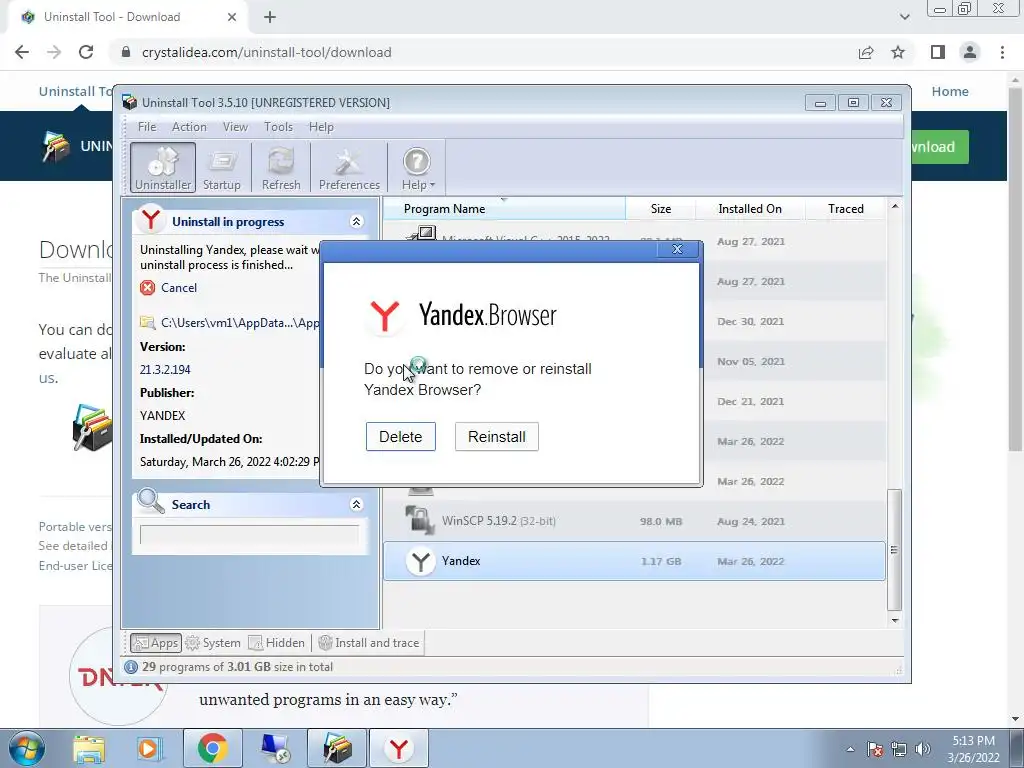This screenshot has width=1024, height=768.
Task: Reload the Chrome page
Action: (x=86, y=52)
